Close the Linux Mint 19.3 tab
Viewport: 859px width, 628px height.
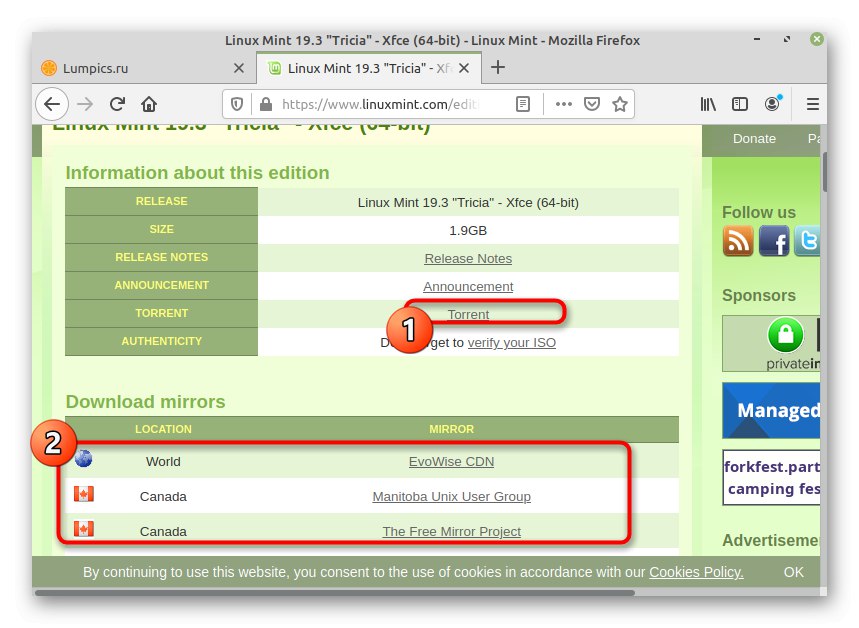point(464,68)
